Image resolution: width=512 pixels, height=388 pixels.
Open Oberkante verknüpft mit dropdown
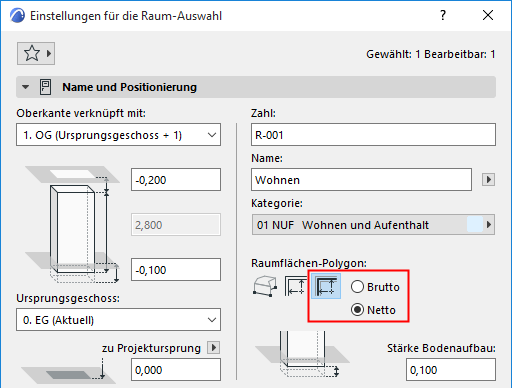click(x=118, y=135)
